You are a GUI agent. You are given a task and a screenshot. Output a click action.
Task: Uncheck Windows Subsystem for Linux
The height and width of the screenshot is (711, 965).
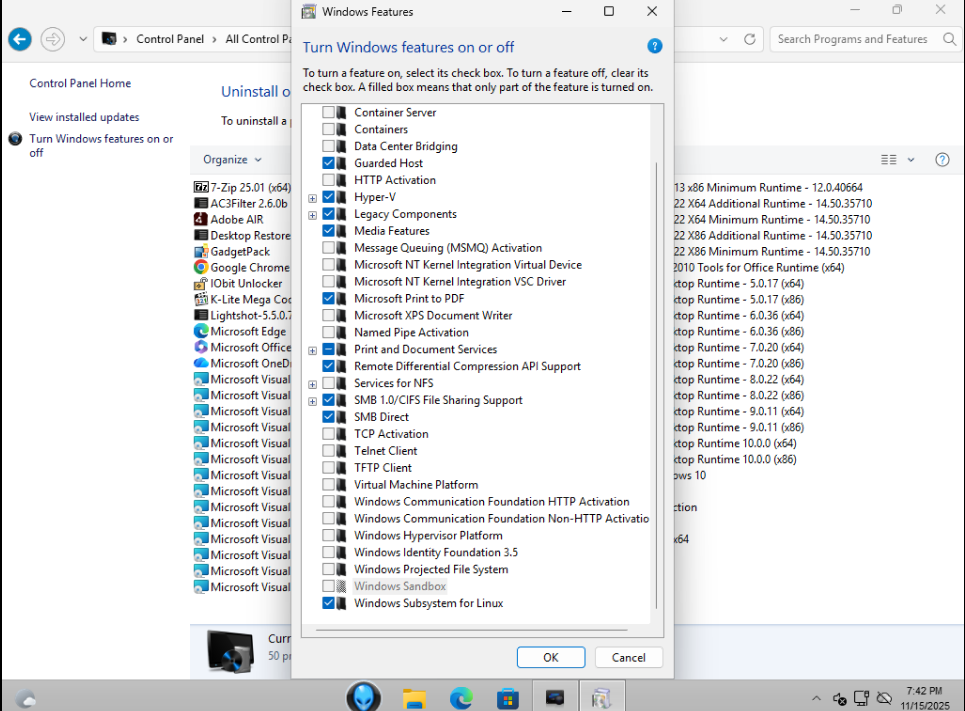coord(328,604)
